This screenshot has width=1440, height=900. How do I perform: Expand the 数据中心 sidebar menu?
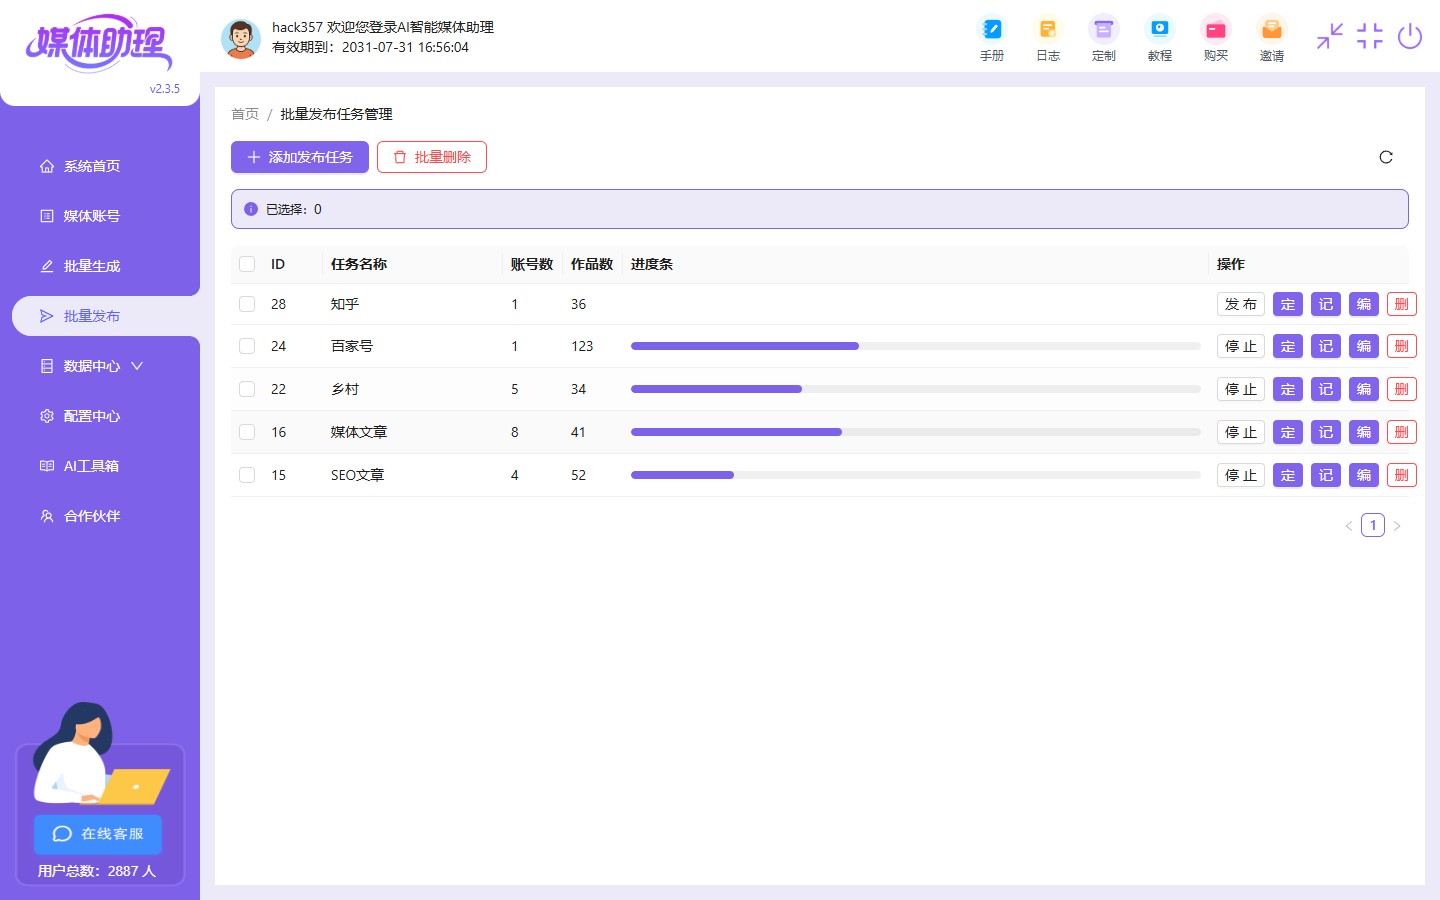tap(92, 366)
